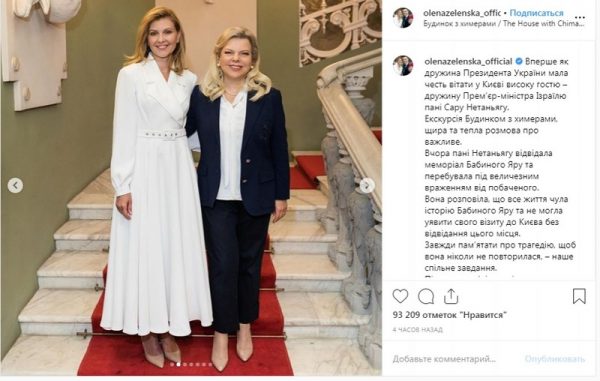
Task: Click the profile avatar in post header
Action: [403, 18]
